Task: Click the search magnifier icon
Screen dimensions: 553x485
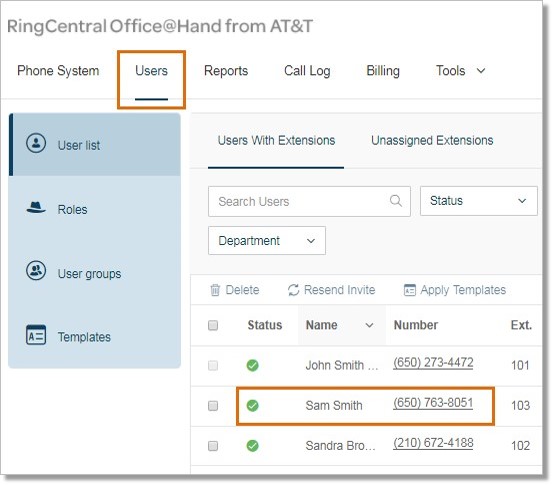Action: pyautogui.click(x=396, y=201)
